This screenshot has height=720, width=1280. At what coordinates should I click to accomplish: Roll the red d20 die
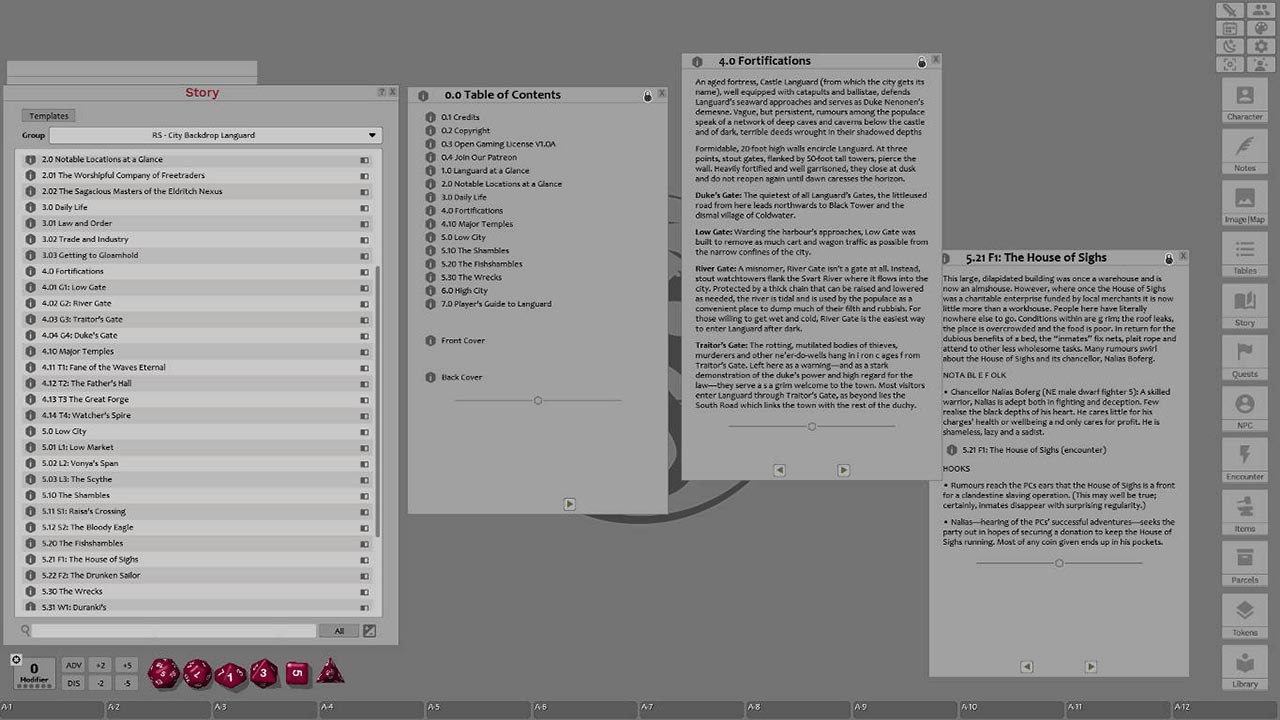click(x=166, y=673)
